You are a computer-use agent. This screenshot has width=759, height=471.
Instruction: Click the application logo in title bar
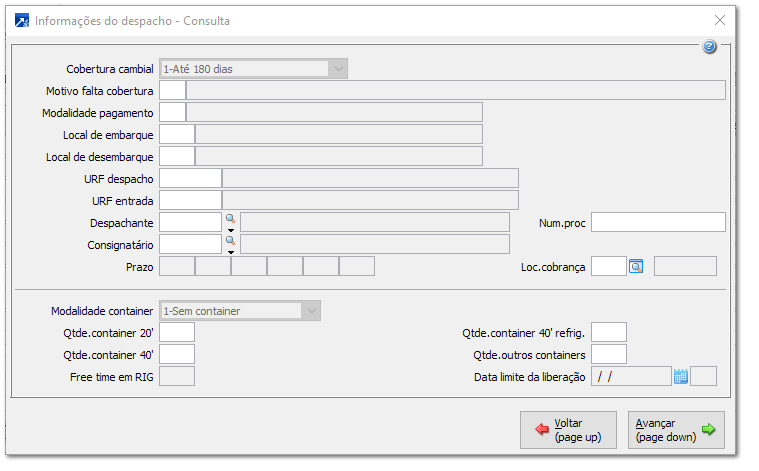22,20
